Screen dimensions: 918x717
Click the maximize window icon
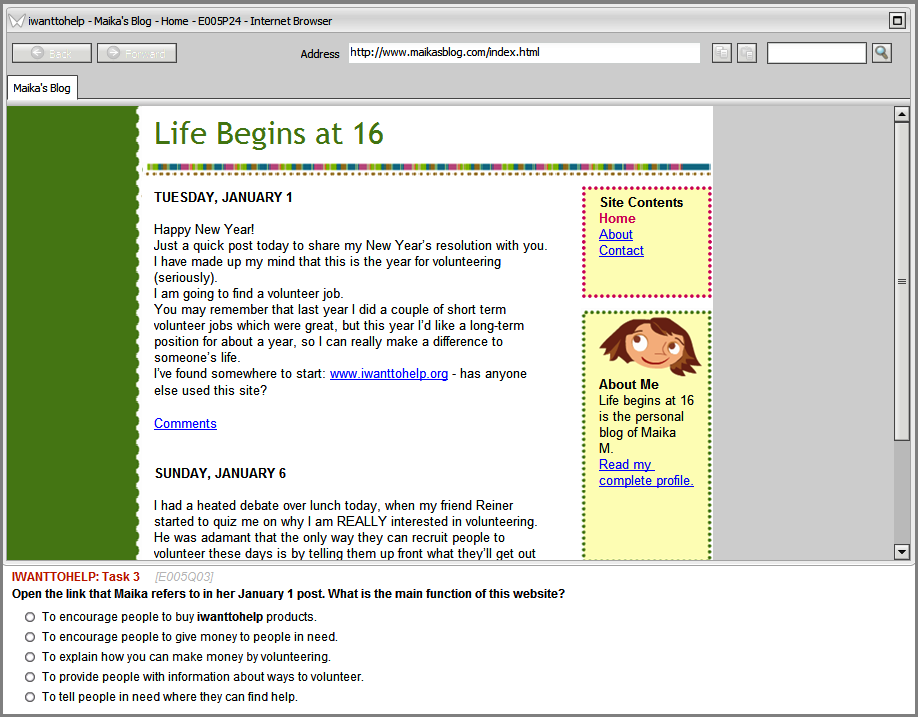896,21
